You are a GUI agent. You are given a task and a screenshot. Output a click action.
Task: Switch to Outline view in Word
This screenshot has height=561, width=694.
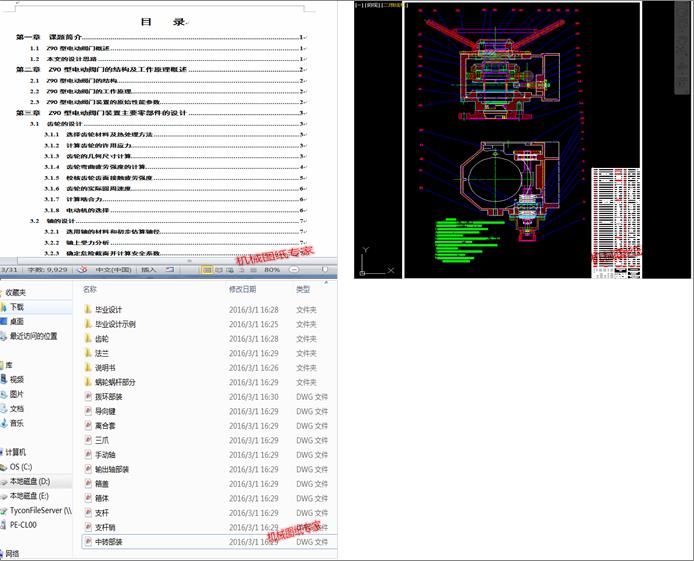242,269
